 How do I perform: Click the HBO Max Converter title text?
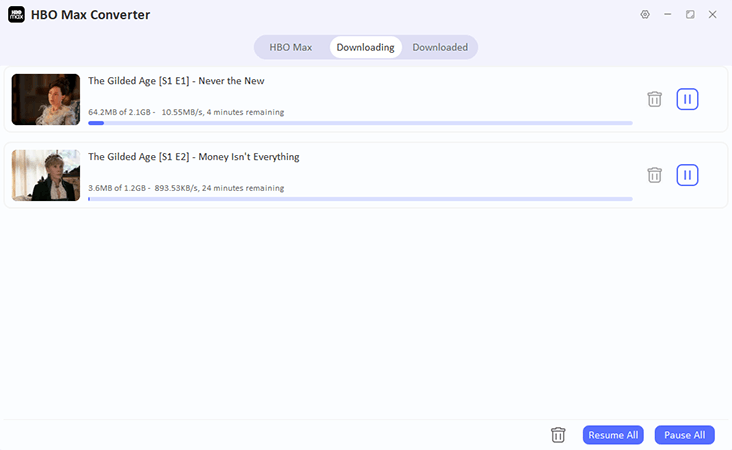pyautogui.click(x=91, y=15)
